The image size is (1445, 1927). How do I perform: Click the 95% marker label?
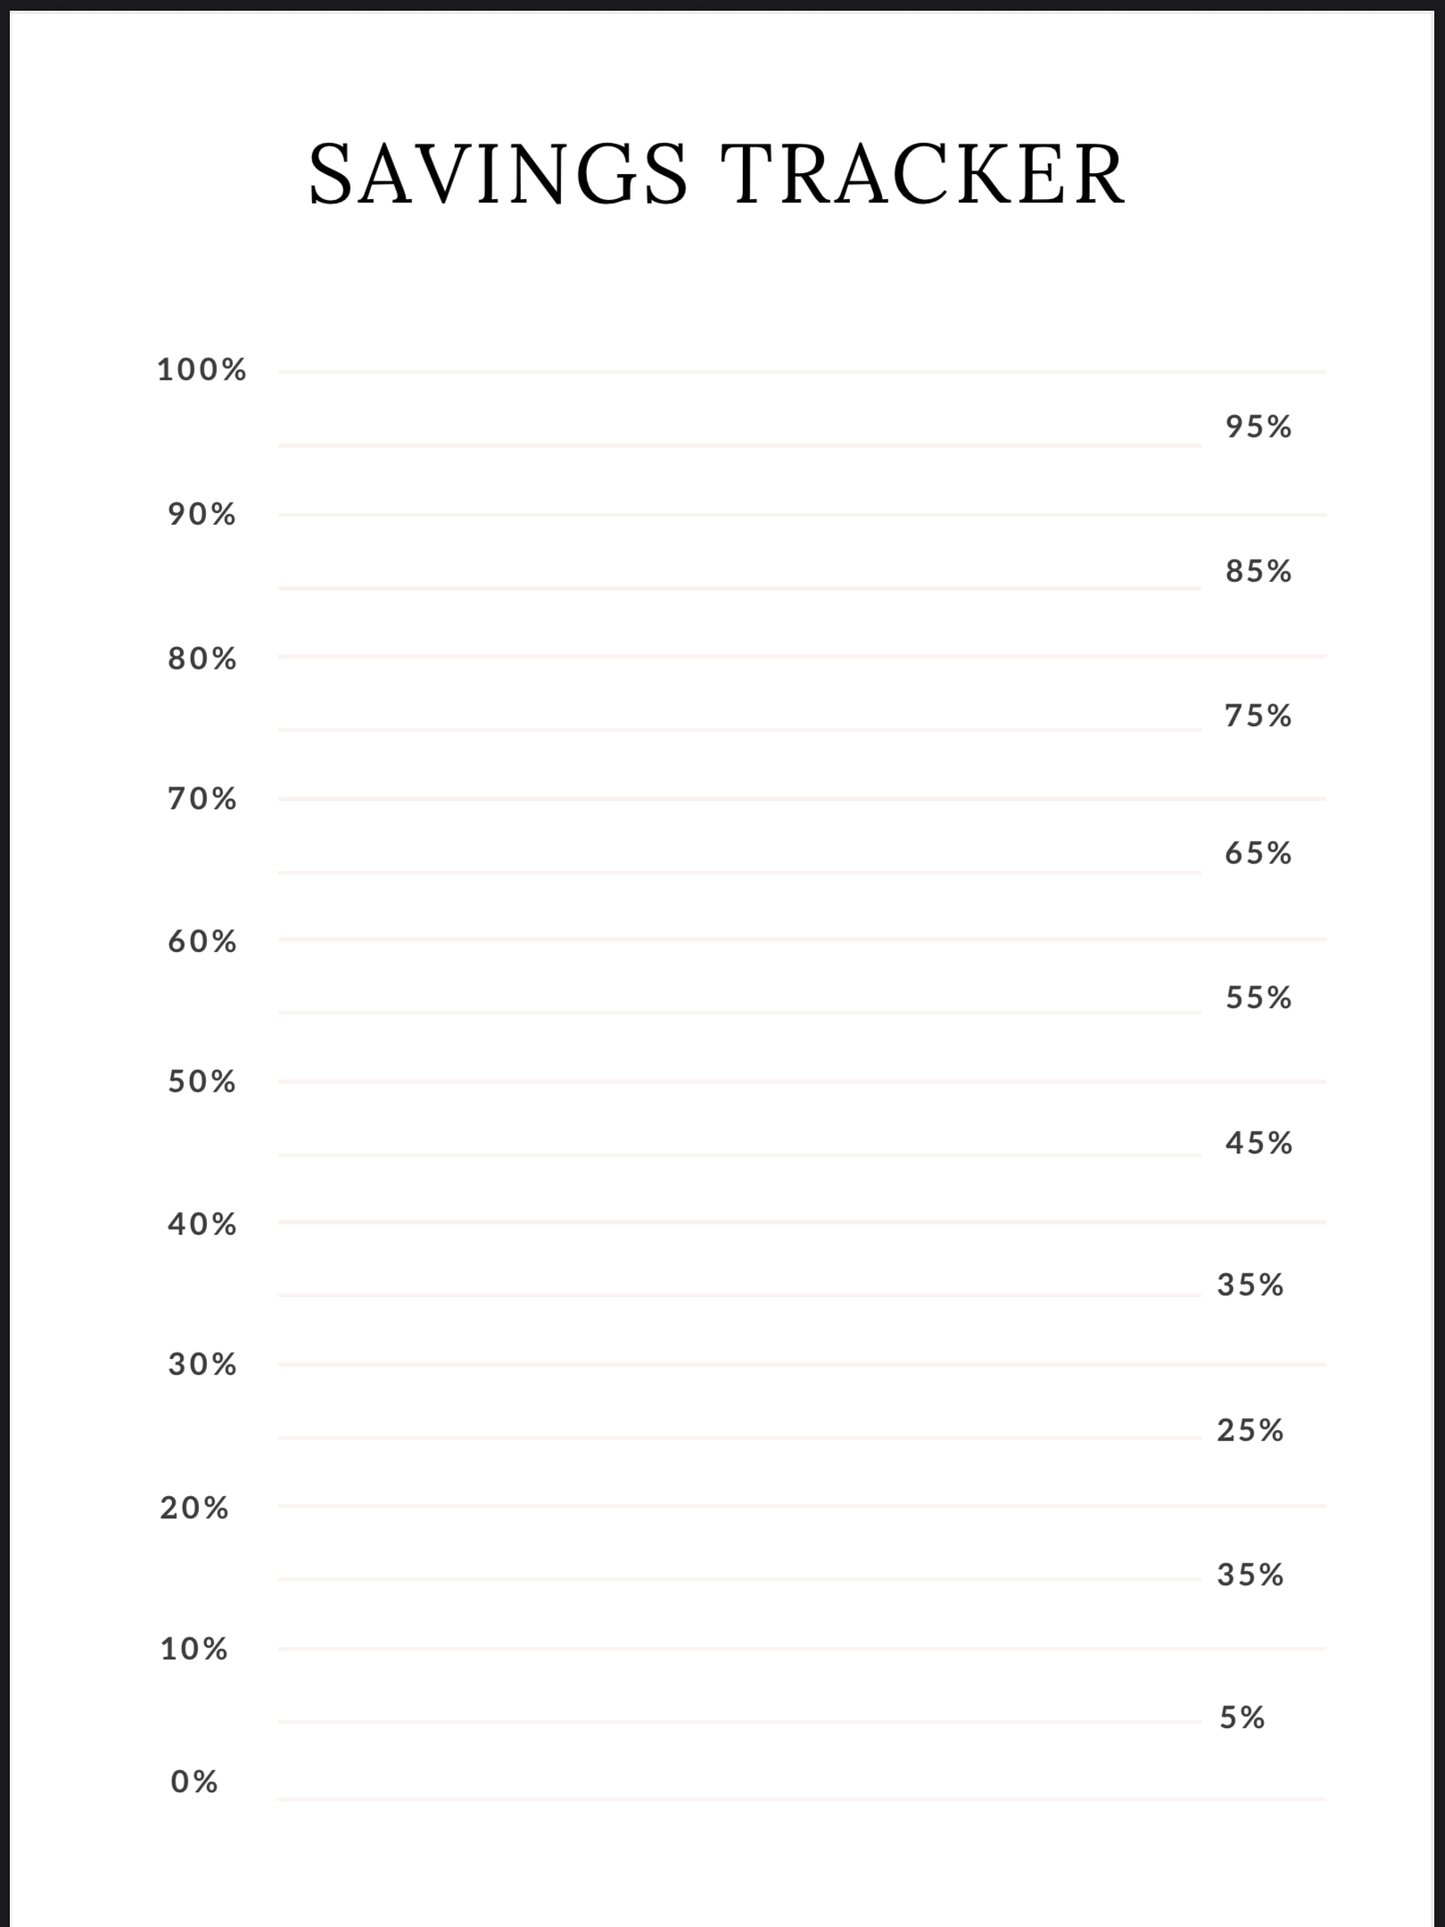(x=1258, y=427)
